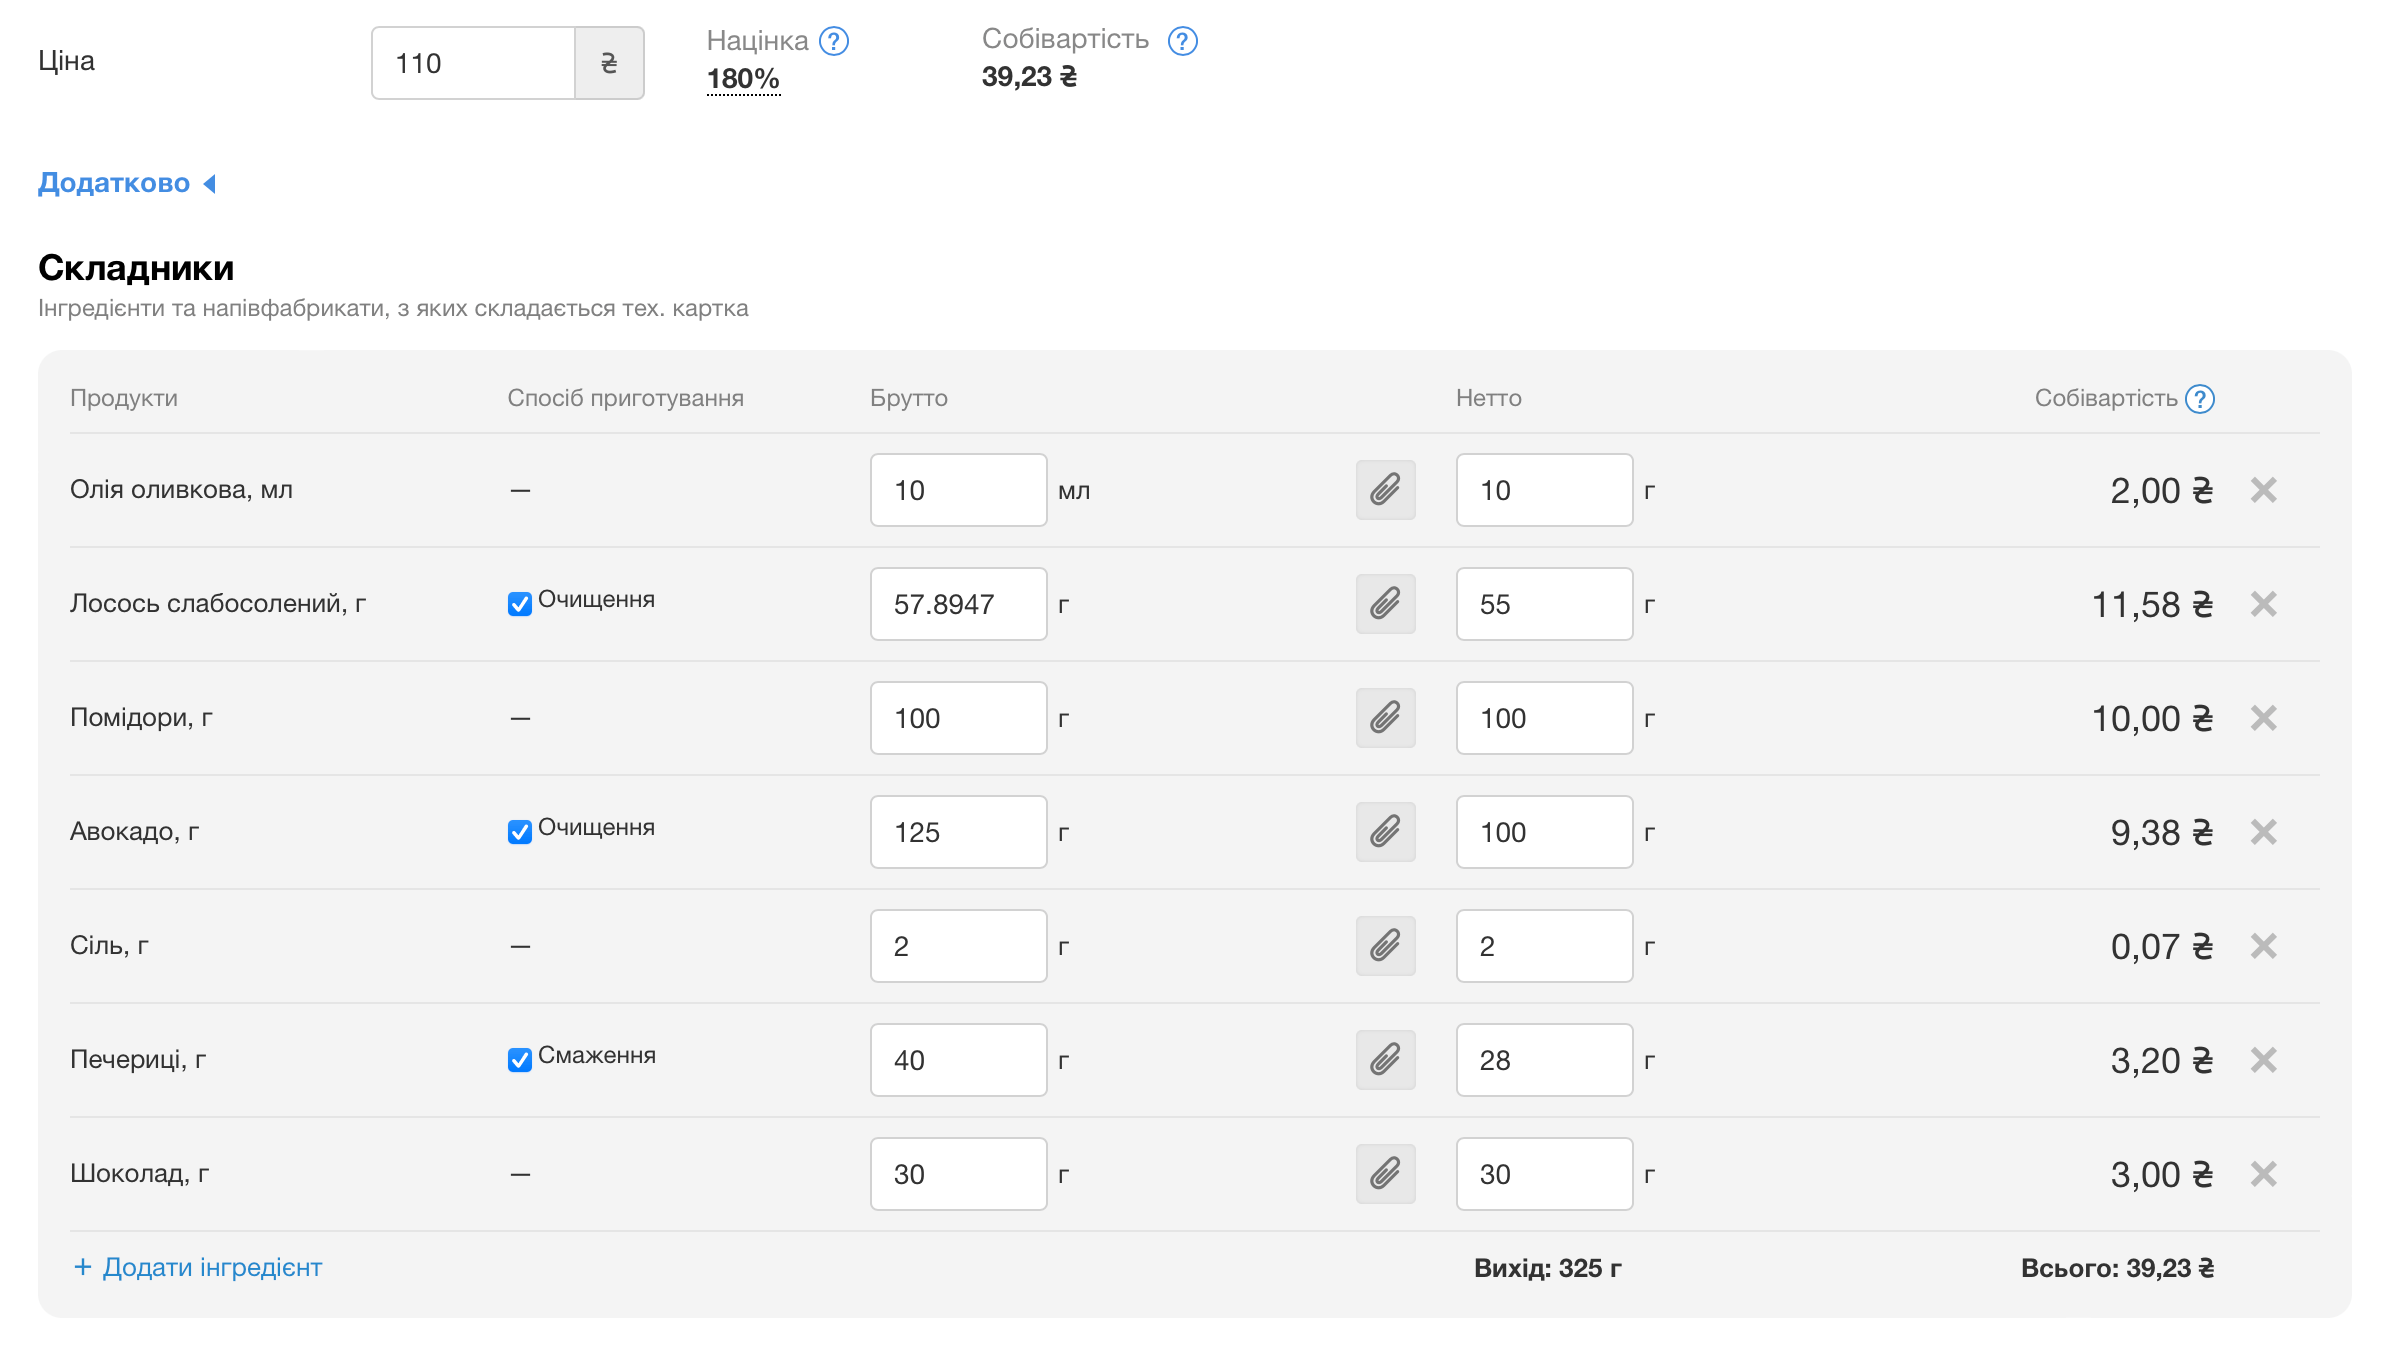The image size is (2382, 1350).
Task: Focus the Ціна price input field
Action: click(473, 63)
